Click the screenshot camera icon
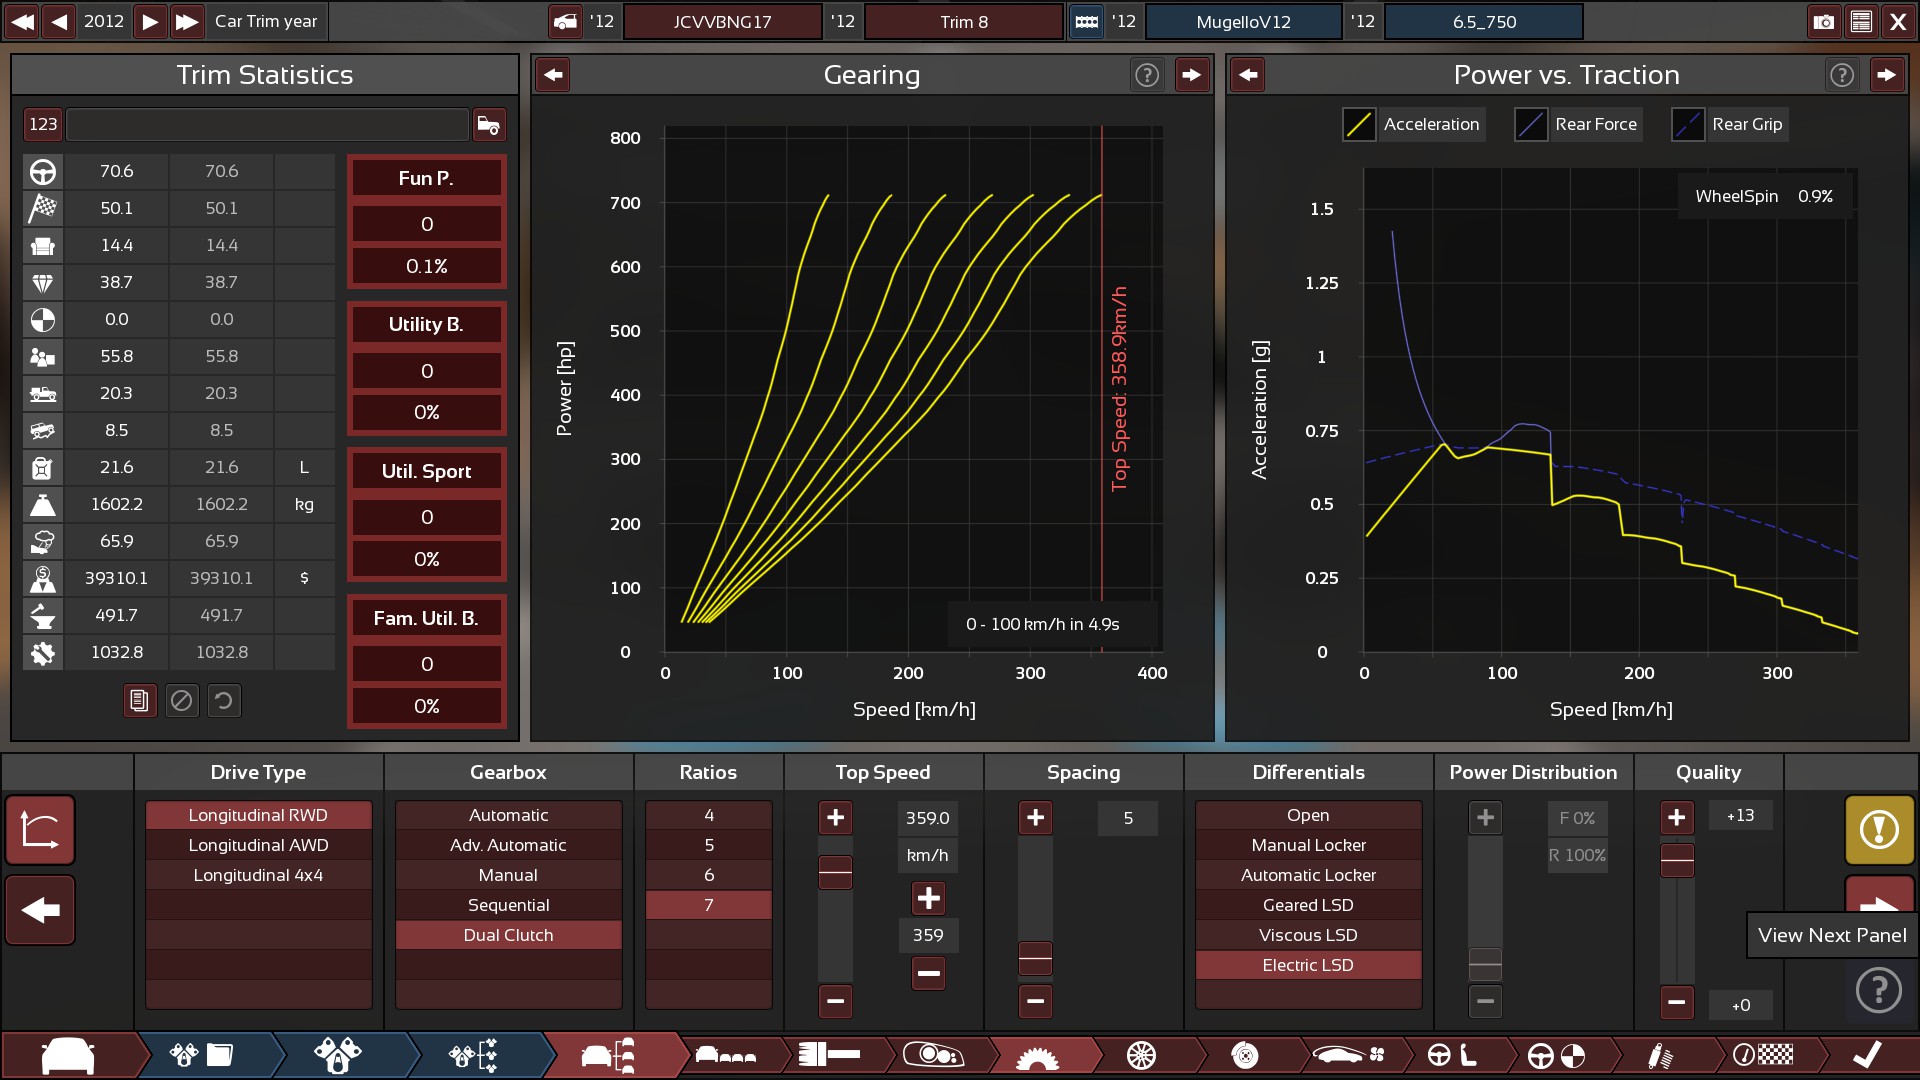Image resolution: width=1920 pixels, height=1080 pixels. 1823,21
